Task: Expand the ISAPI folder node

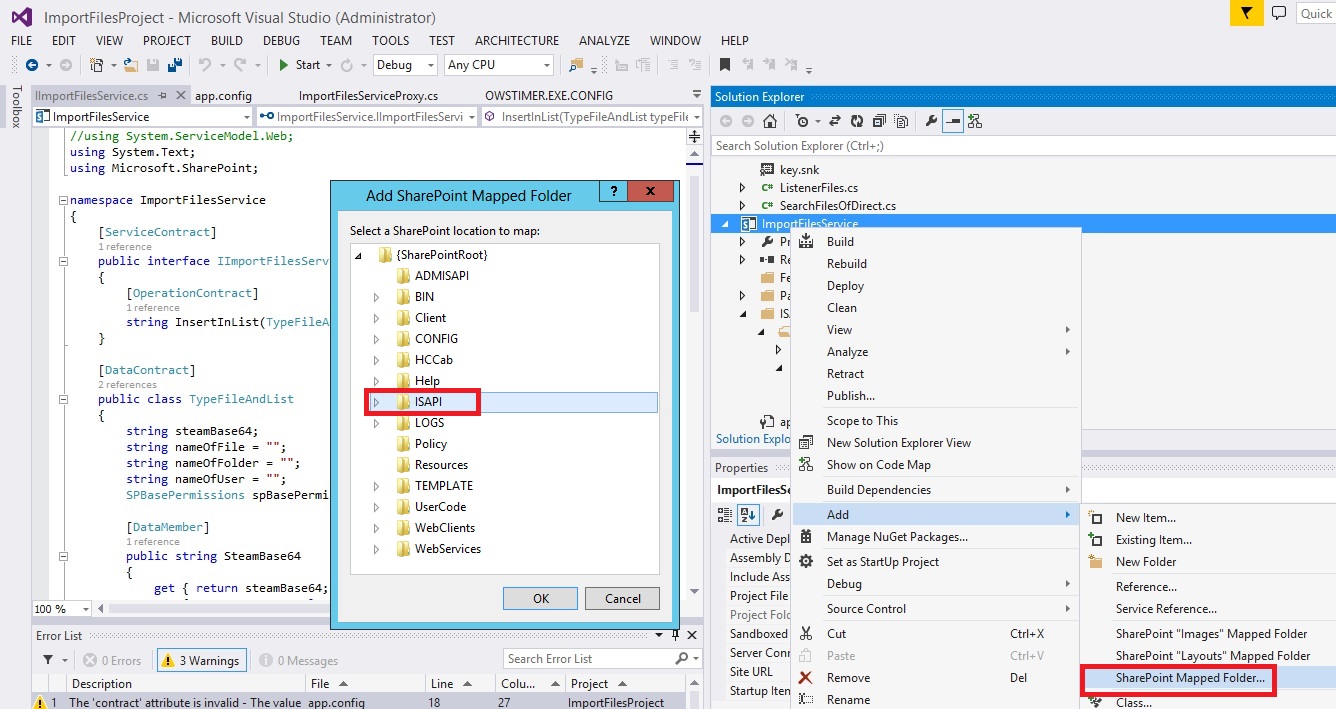Action: [376, 402]
